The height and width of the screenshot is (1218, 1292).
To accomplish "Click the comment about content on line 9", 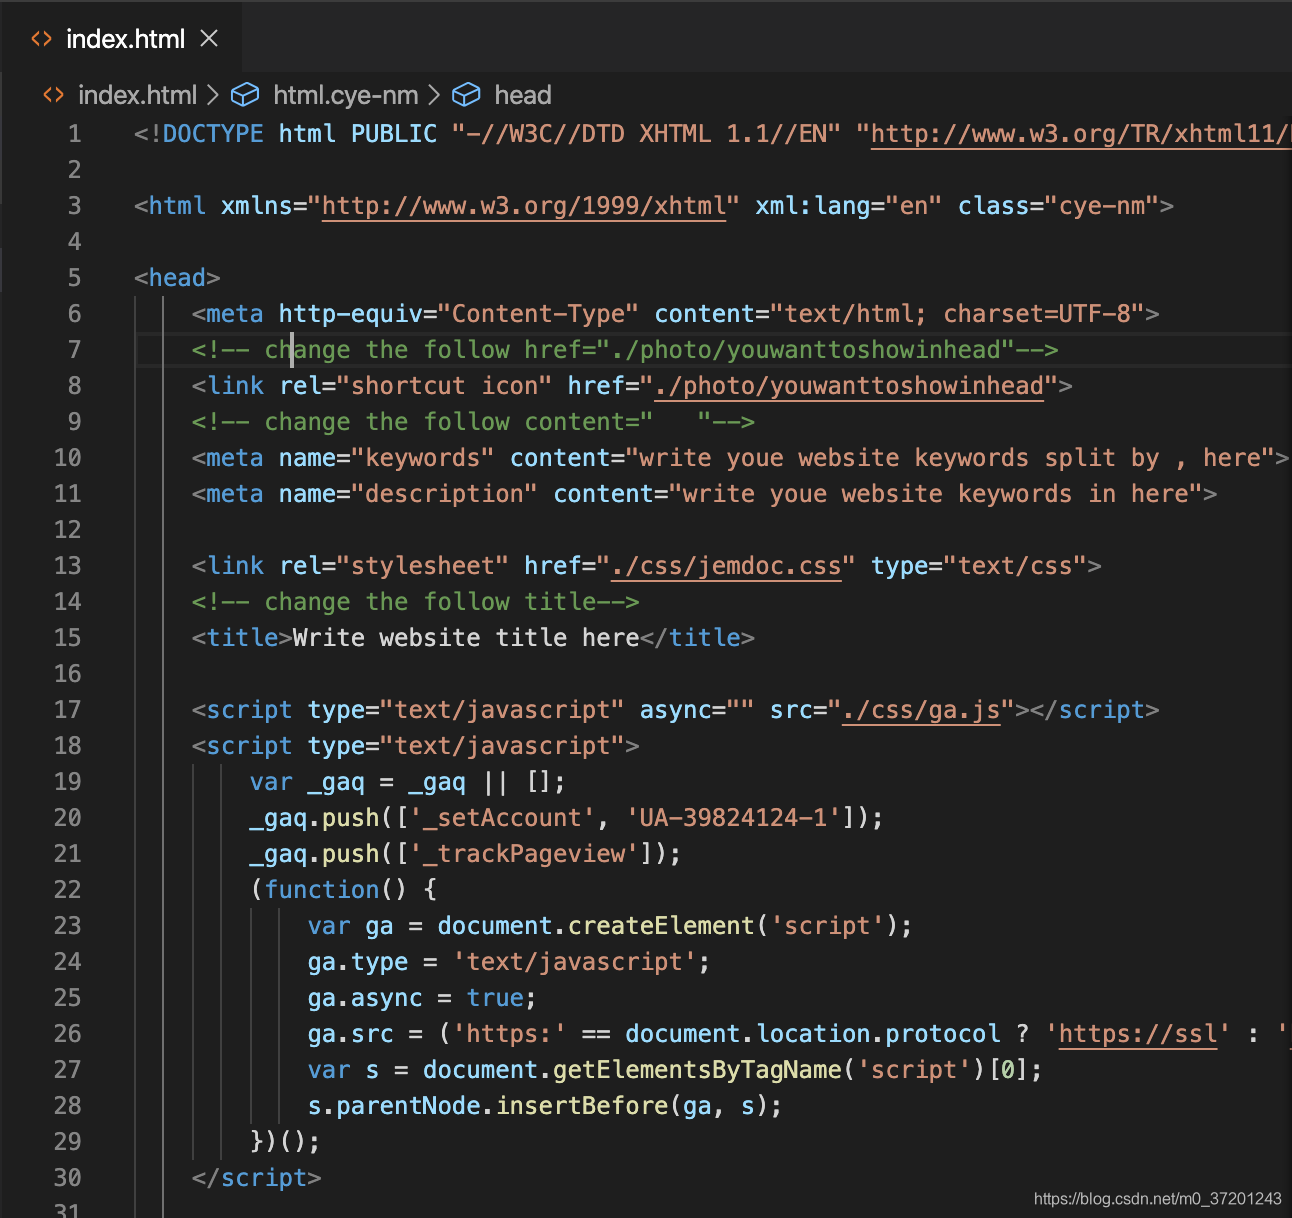I will tap(473, 422).
